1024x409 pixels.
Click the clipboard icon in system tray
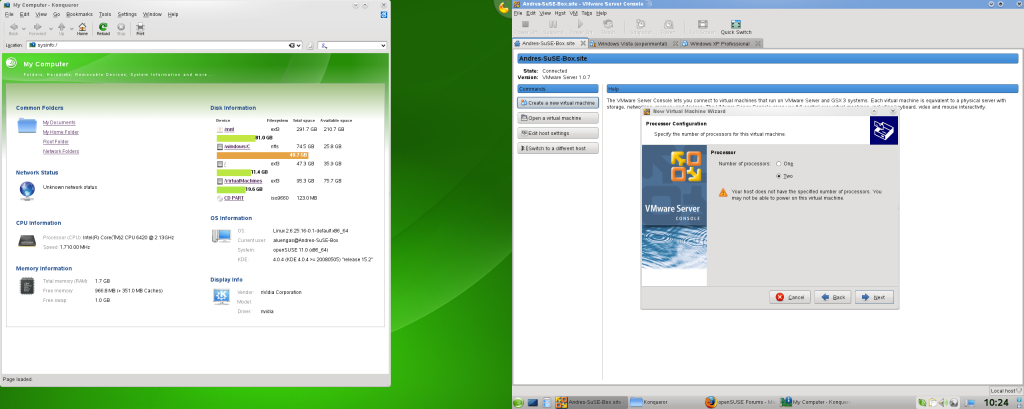pos(933,402)
